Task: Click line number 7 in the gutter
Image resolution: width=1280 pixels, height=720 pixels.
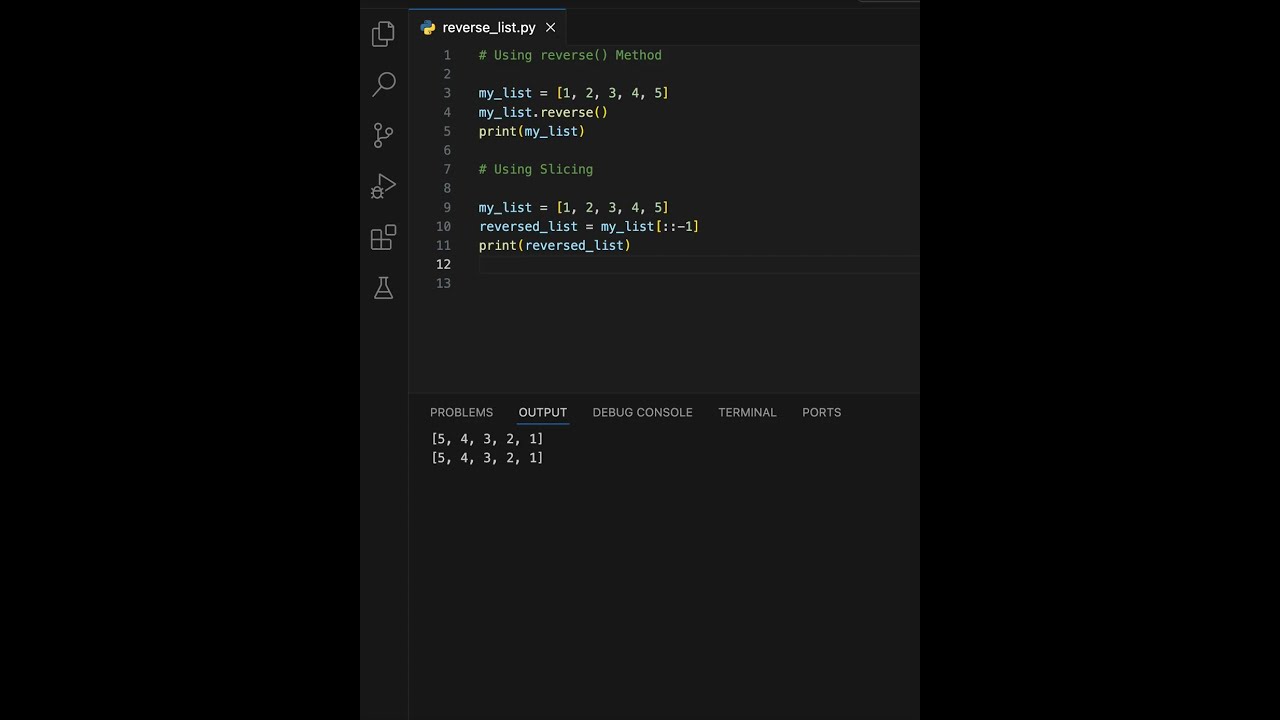Action: pyautogui.click(x=447, y=169)
